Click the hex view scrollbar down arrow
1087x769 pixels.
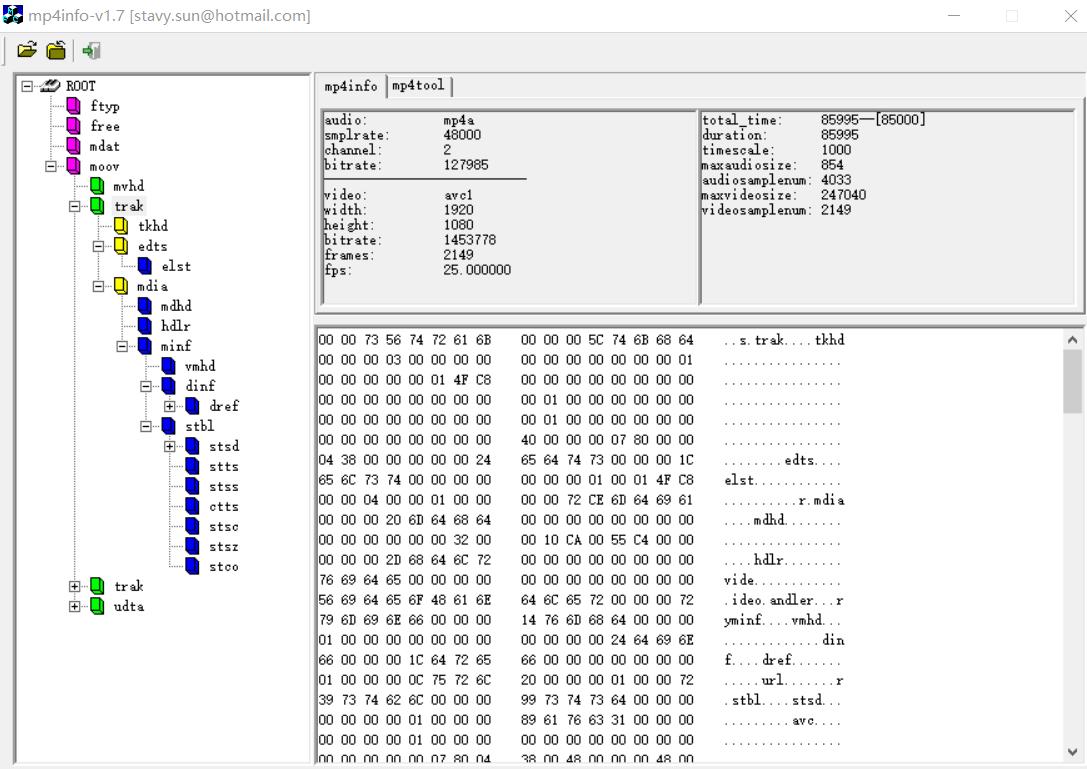coord(1072,752)
